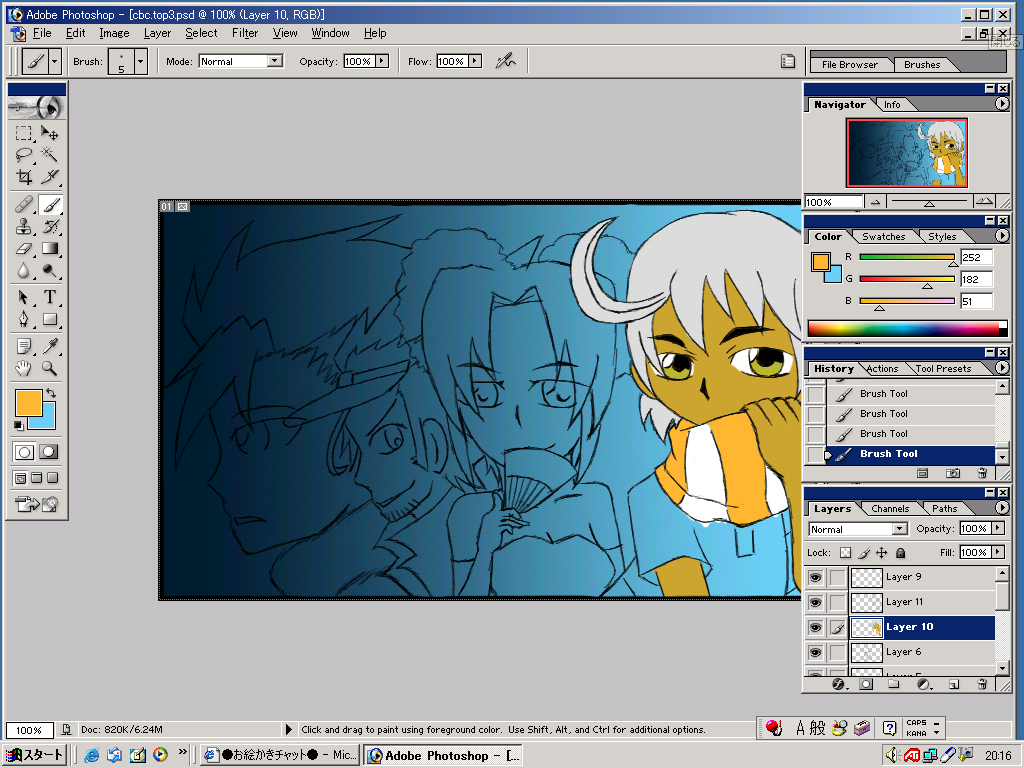Image resolution: width=1024 pixels, height=768 pixels.
Task: Open layer Fill slider arrow
Action: pyautogui.click(x=997, y=552)
